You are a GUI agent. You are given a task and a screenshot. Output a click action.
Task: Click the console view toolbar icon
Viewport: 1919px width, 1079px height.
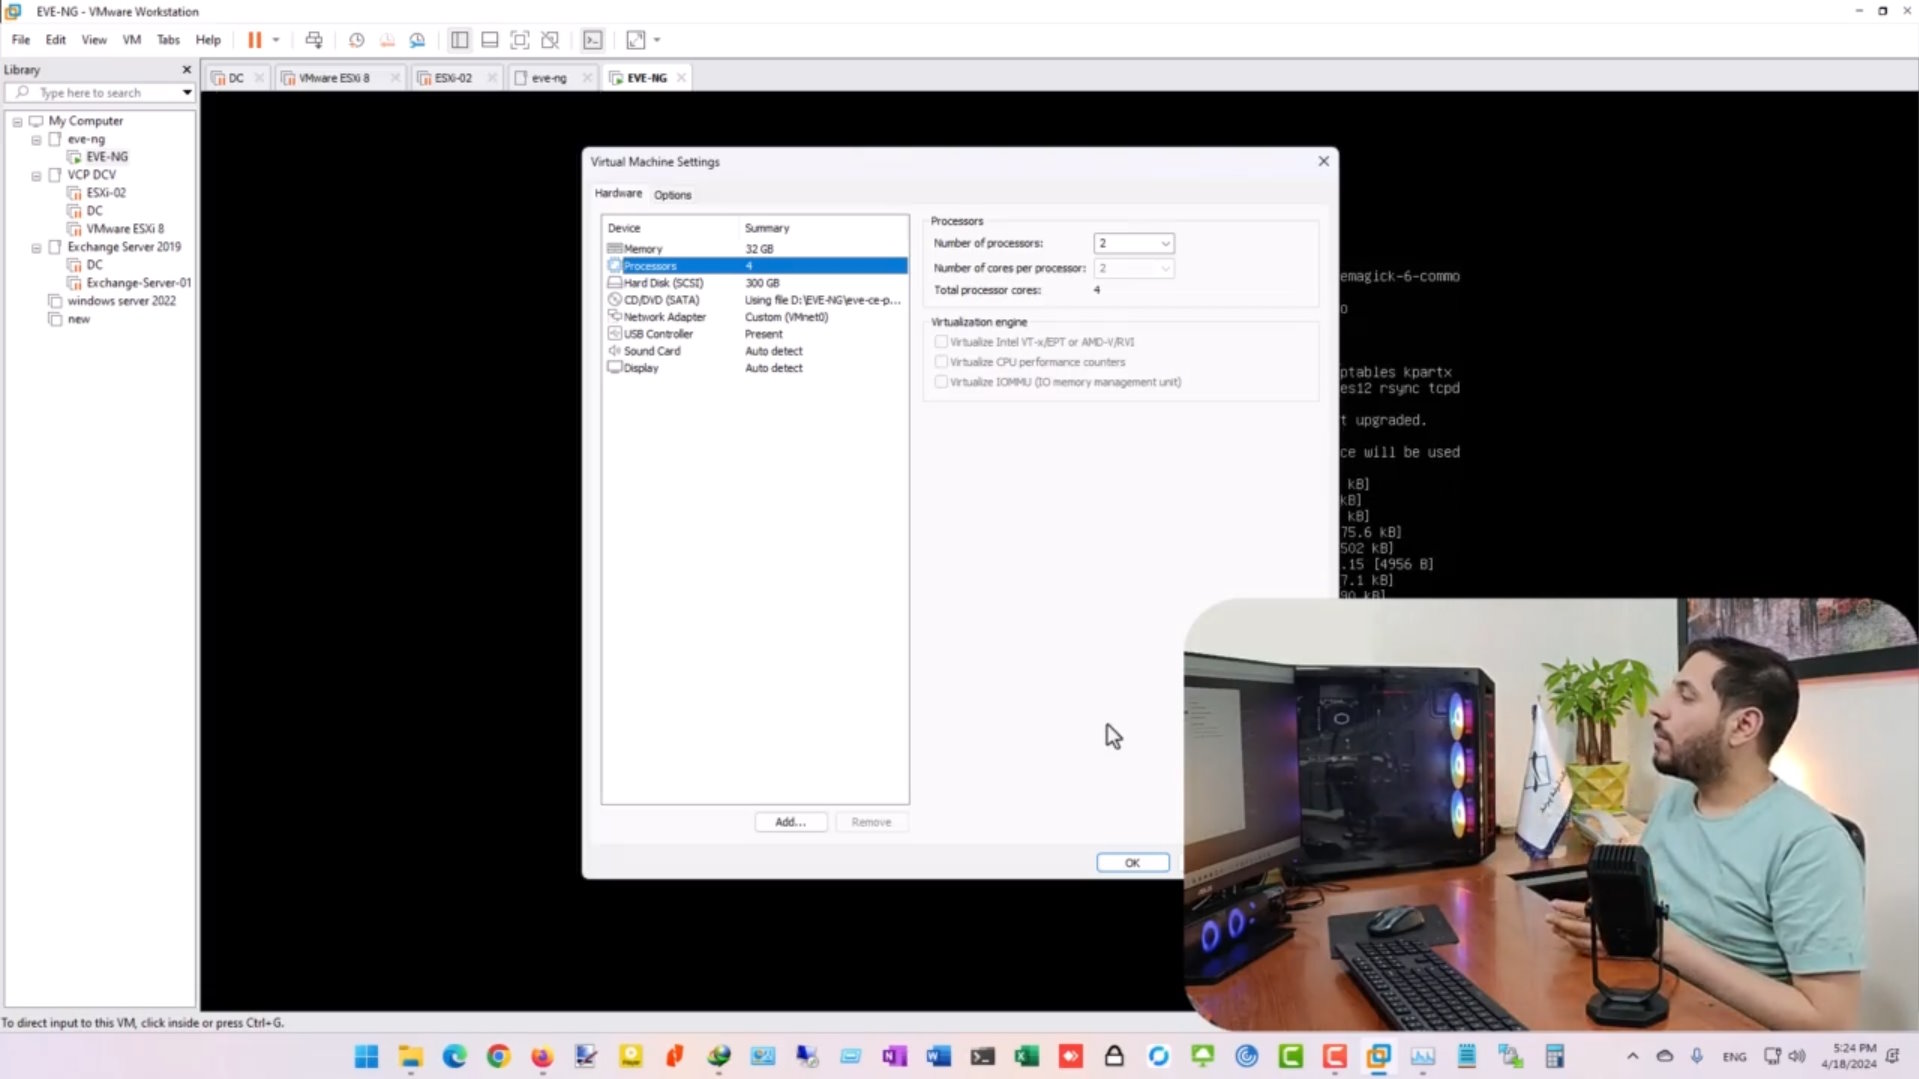coord(593,40)
